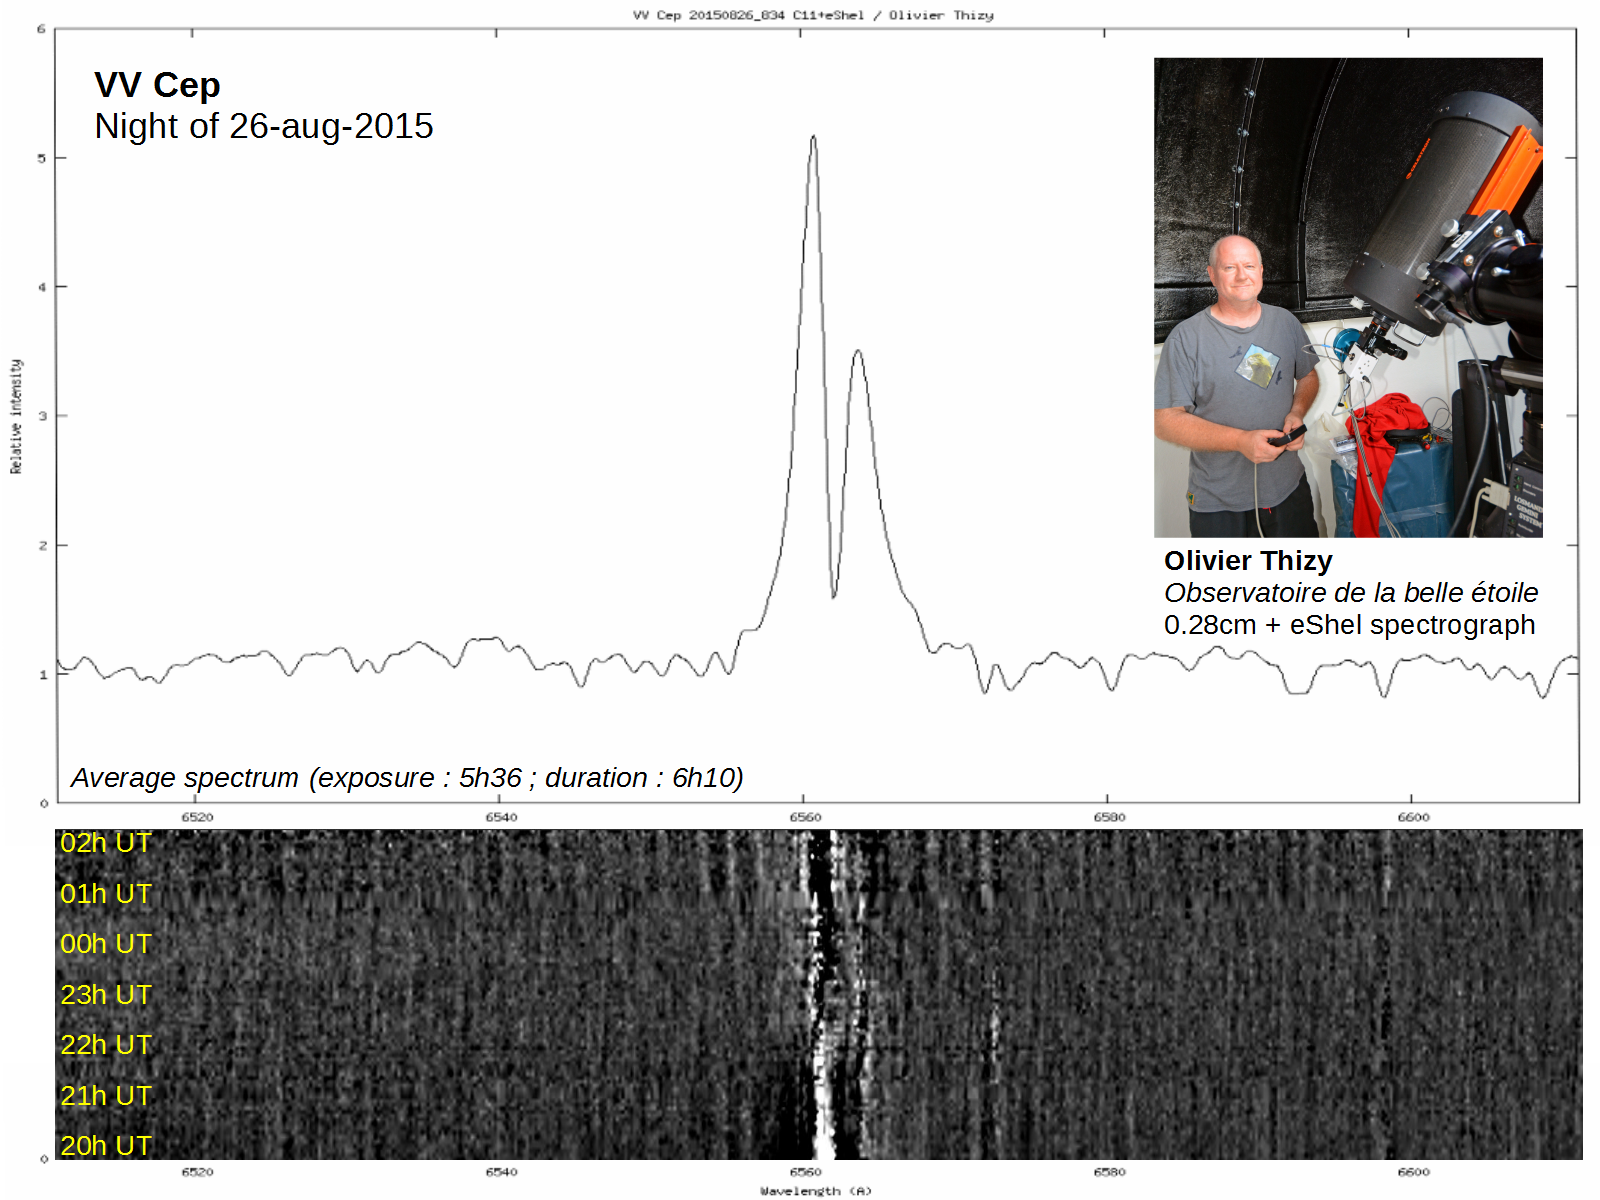Select the "23h UT" time marker
The image size is (1600, 1200).
[x=105, y=995]
